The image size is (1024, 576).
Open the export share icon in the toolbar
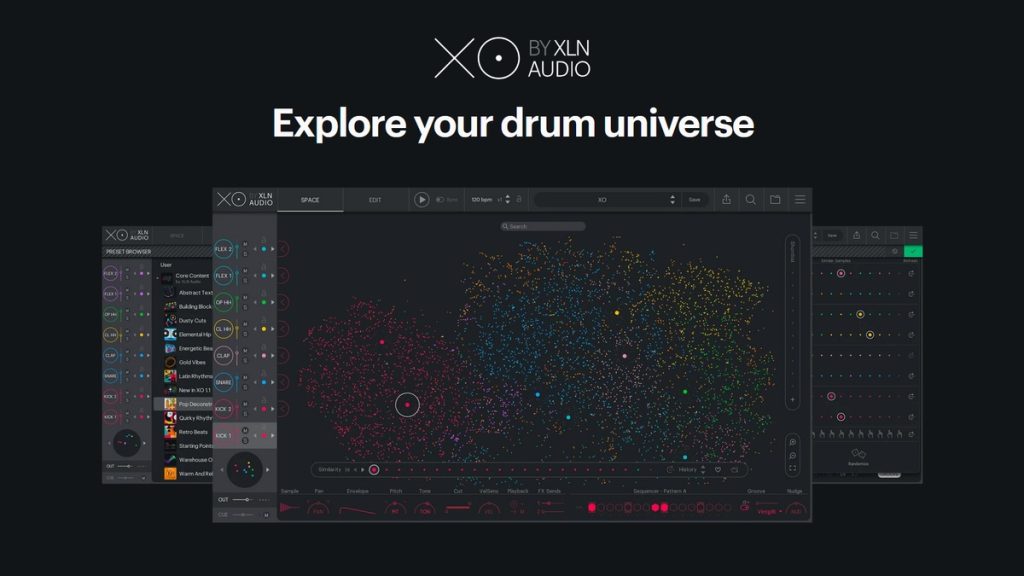(726, 200)
